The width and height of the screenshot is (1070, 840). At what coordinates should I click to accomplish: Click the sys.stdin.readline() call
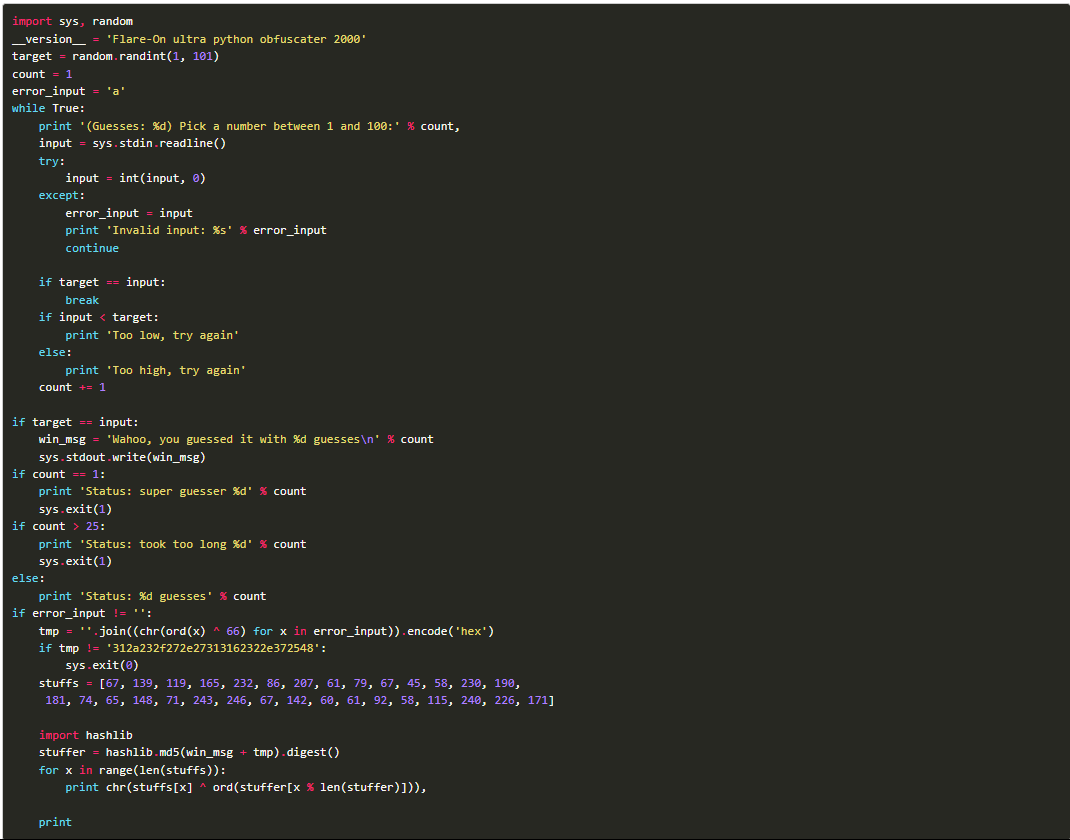point(153,143)
